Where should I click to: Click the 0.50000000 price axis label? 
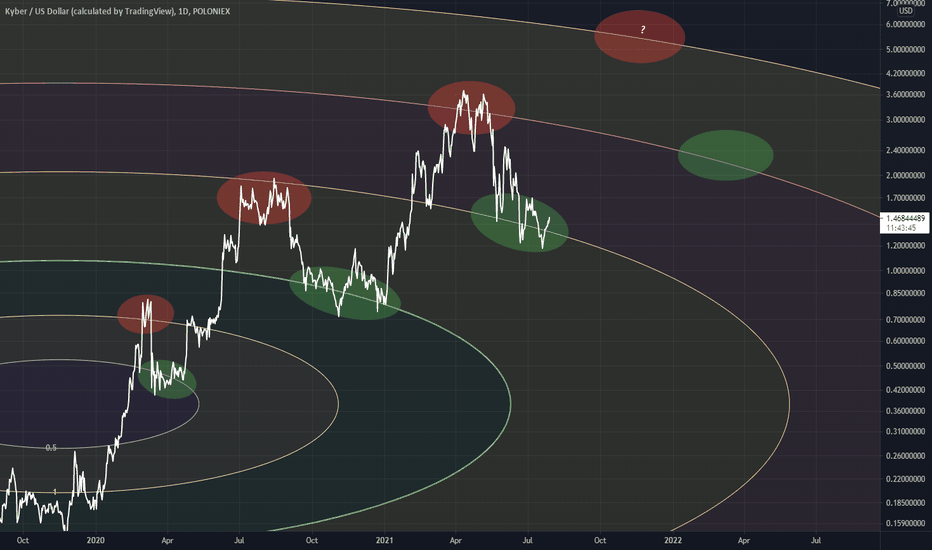click(905, 366)
